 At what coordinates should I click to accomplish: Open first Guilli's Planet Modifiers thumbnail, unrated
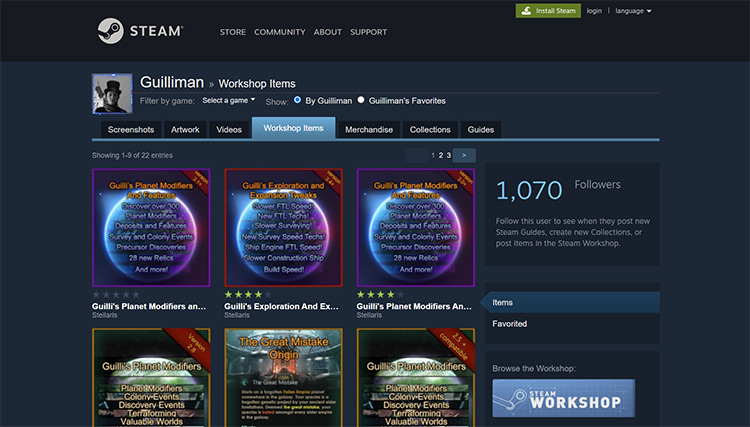pyautogui.click(x=151, y=228)
